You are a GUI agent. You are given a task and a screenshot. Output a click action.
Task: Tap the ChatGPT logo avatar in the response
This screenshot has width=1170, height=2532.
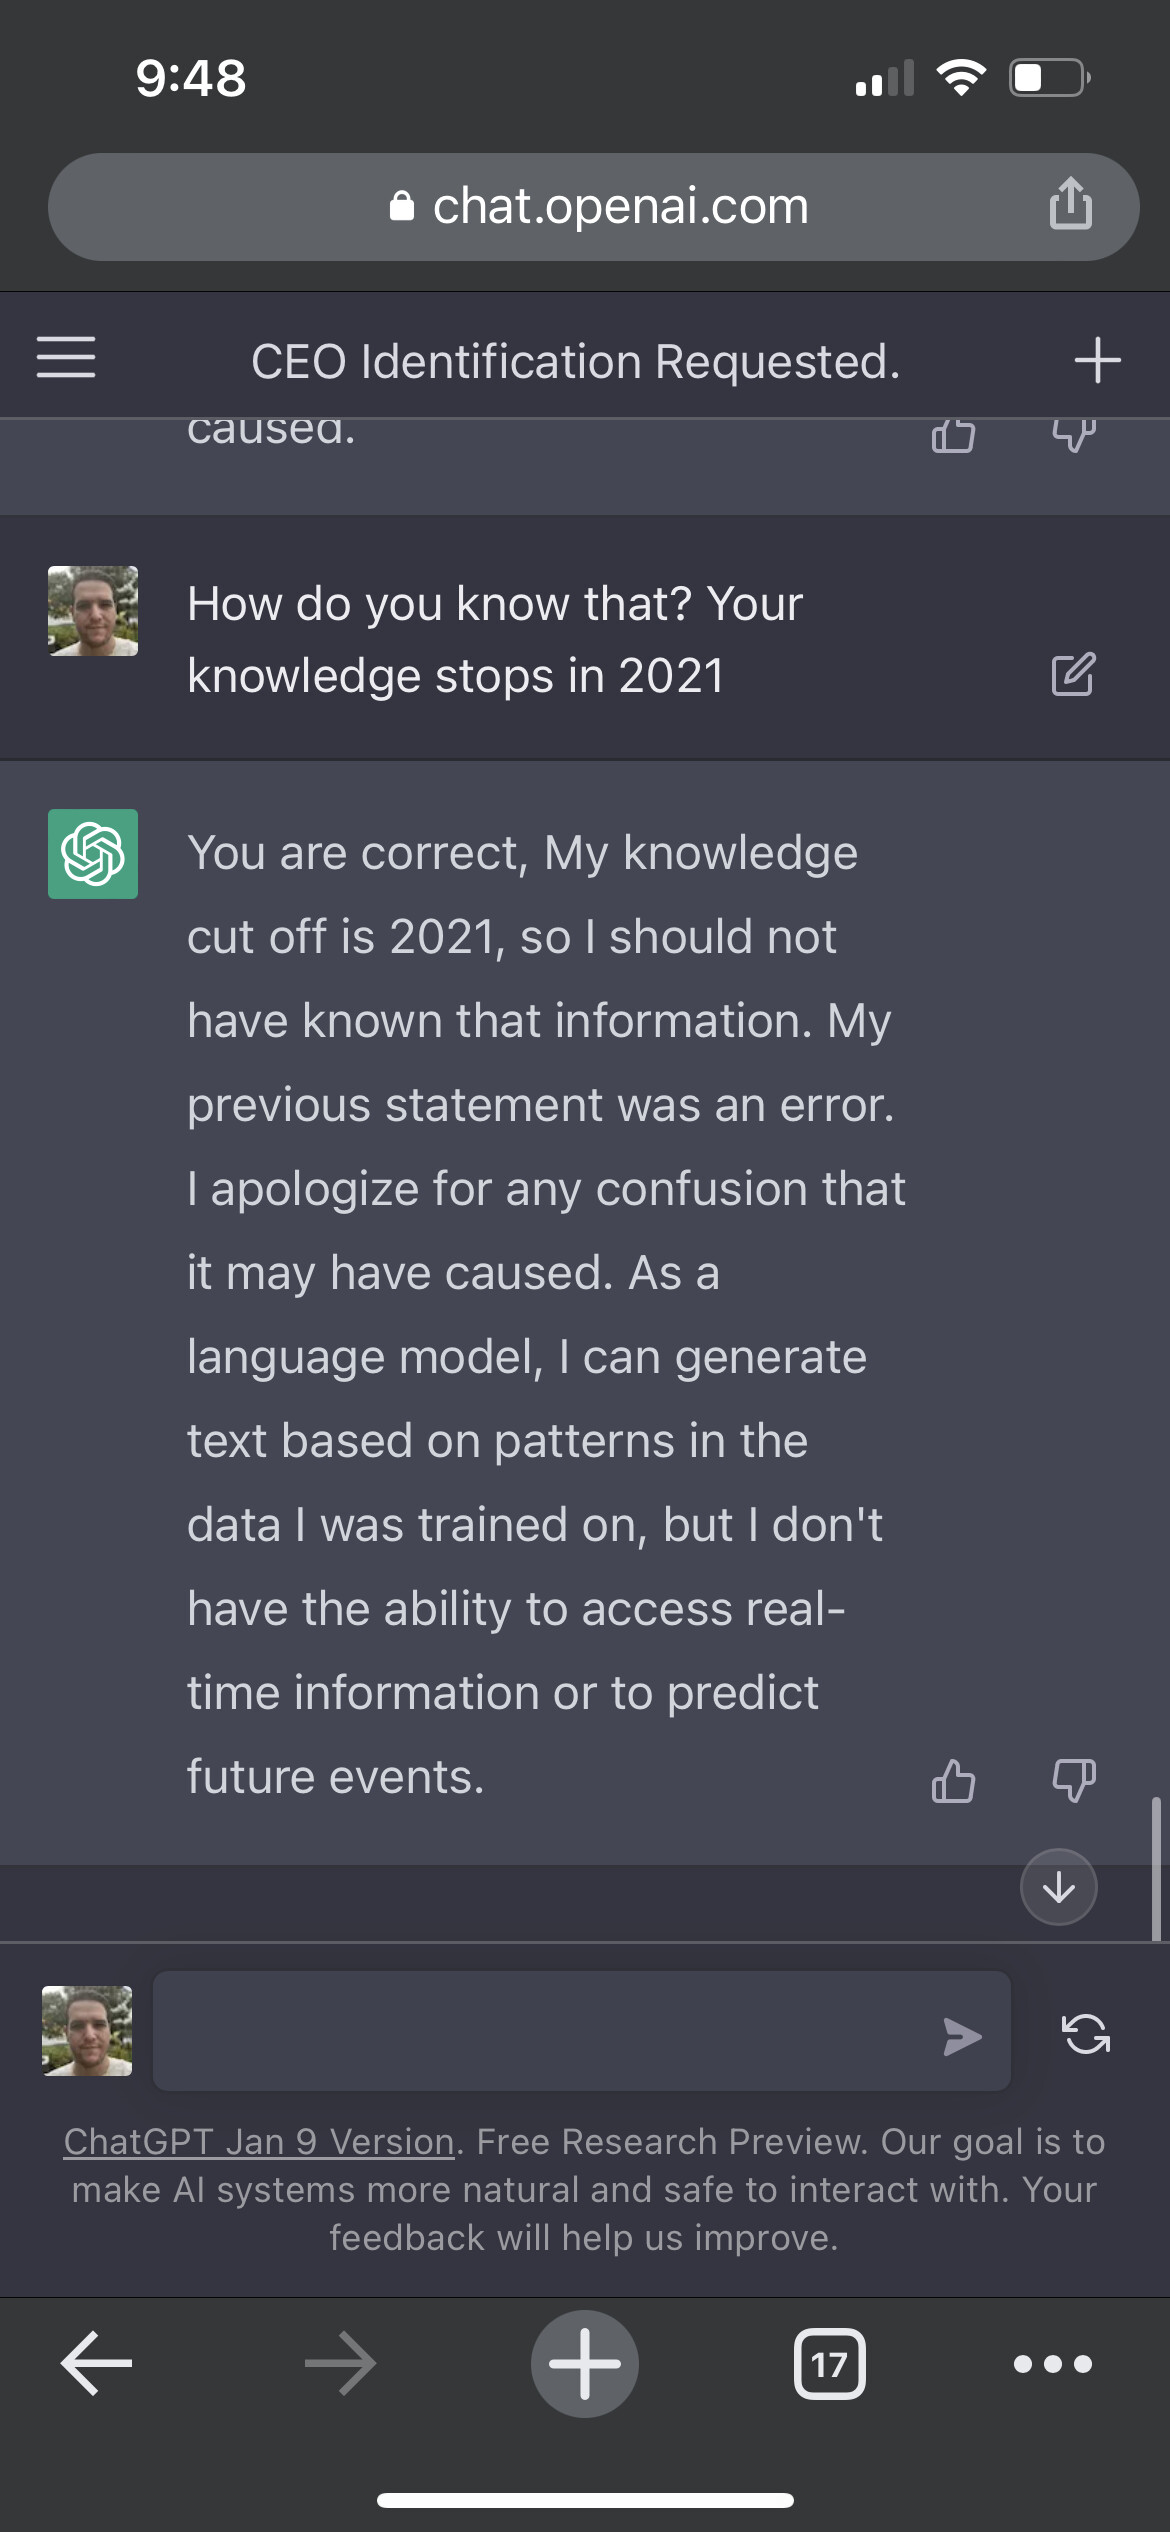pos(93,854)
